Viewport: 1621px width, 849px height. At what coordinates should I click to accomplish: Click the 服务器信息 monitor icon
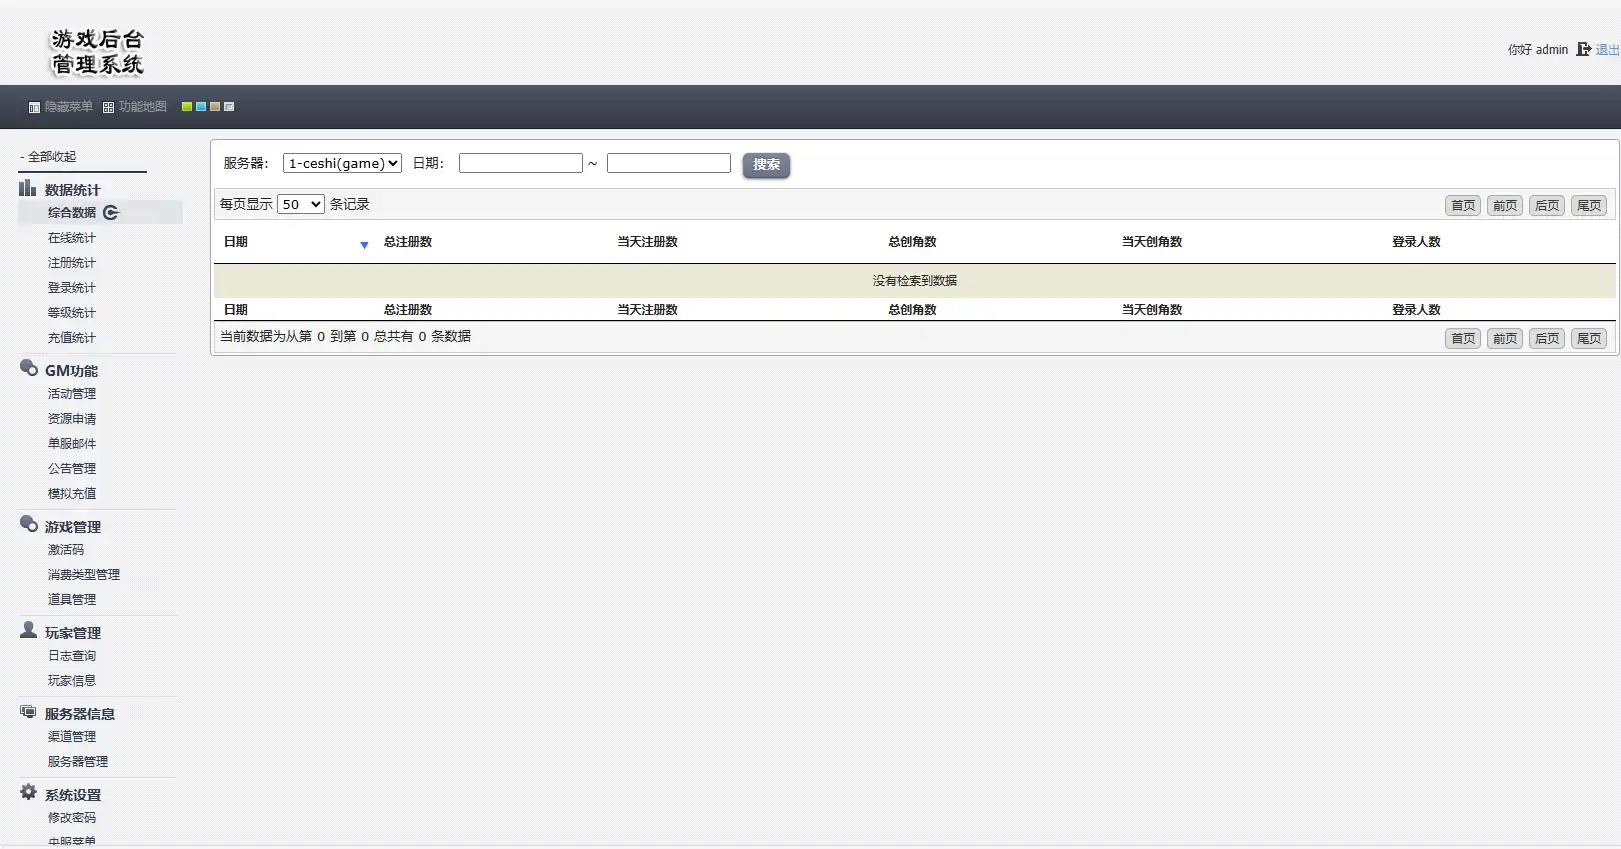click(x=28, y=712)
